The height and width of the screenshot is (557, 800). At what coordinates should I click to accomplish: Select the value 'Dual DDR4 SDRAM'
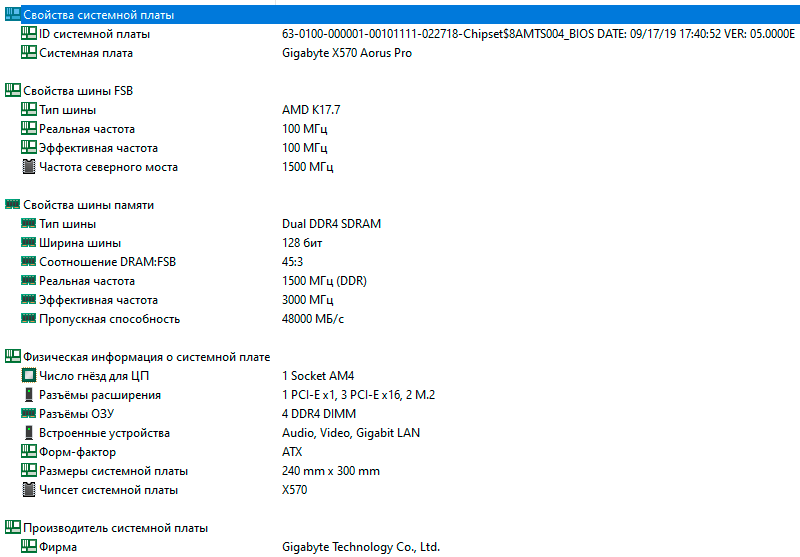332,224
